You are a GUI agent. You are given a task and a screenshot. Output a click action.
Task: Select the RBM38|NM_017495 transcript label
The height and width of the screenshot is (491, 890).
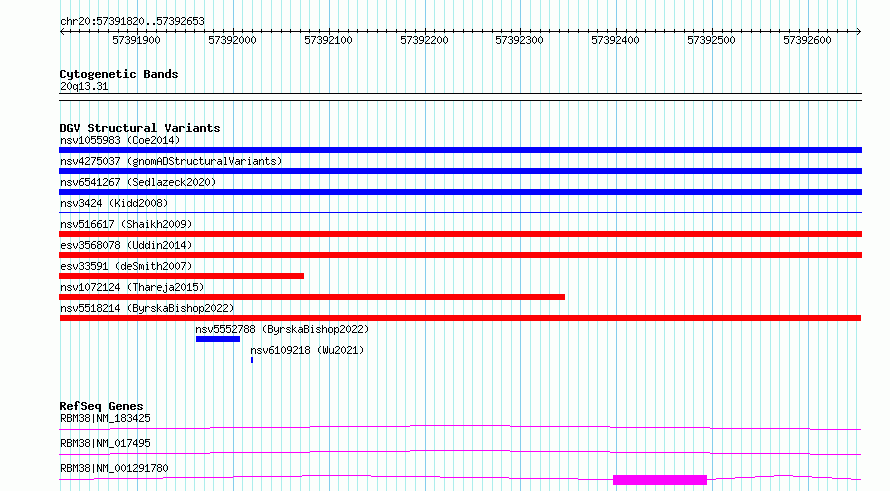click(x=105, y=443)
